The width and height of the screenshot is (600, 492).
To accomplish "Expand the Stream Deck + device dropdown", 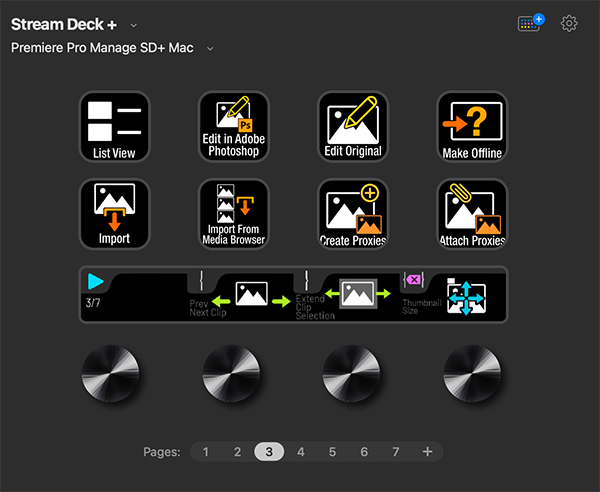I will click(x=134, y=25).
